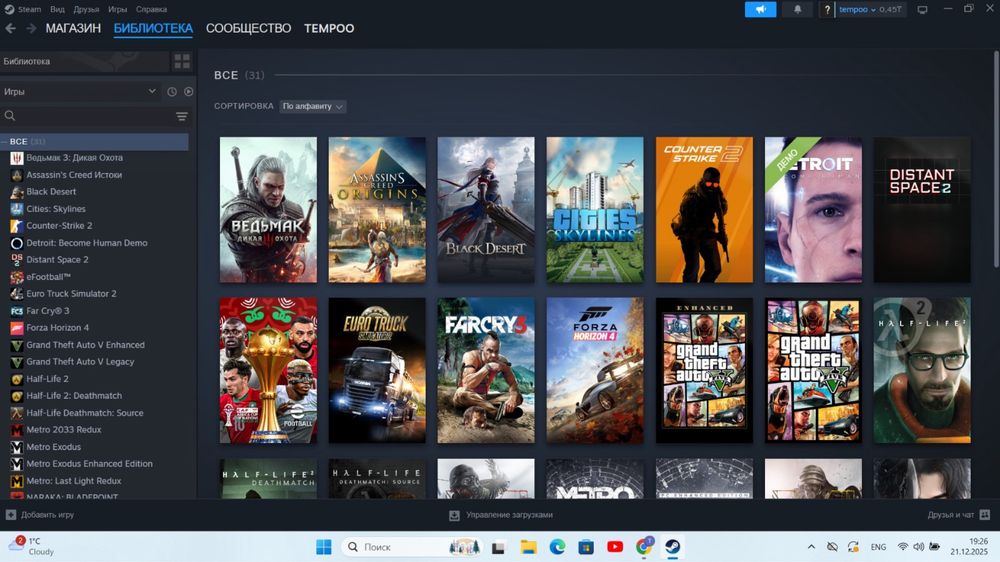Viewport: 1000px width, 562px height.
Task: Open the announcements megaphone button
Action: coord(760,10)
